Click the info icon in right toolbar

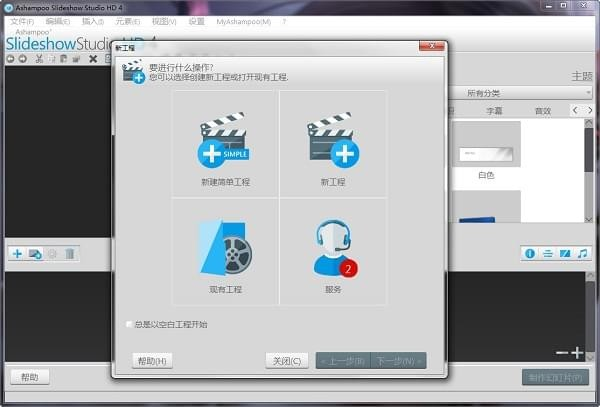point(530,254)
